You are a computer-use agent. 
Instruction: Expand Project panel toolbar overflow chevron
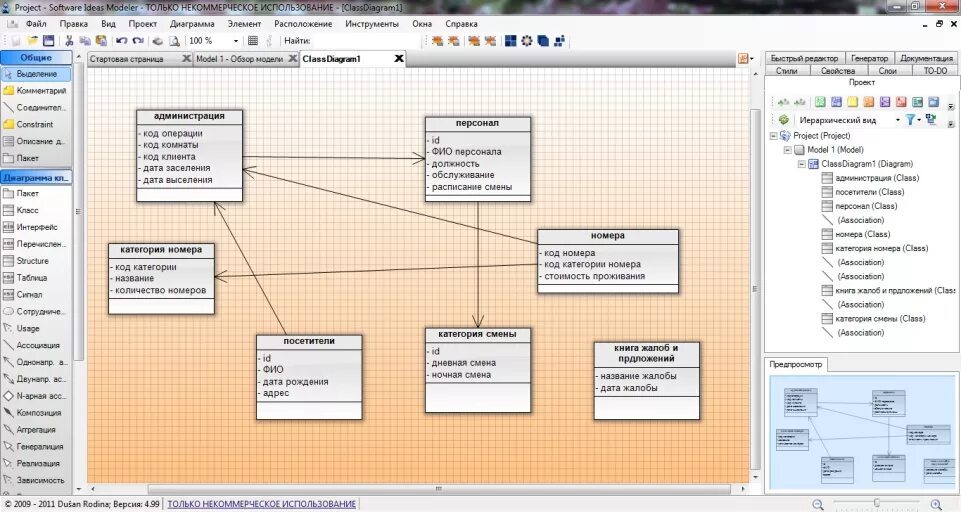tap(951, 106)
